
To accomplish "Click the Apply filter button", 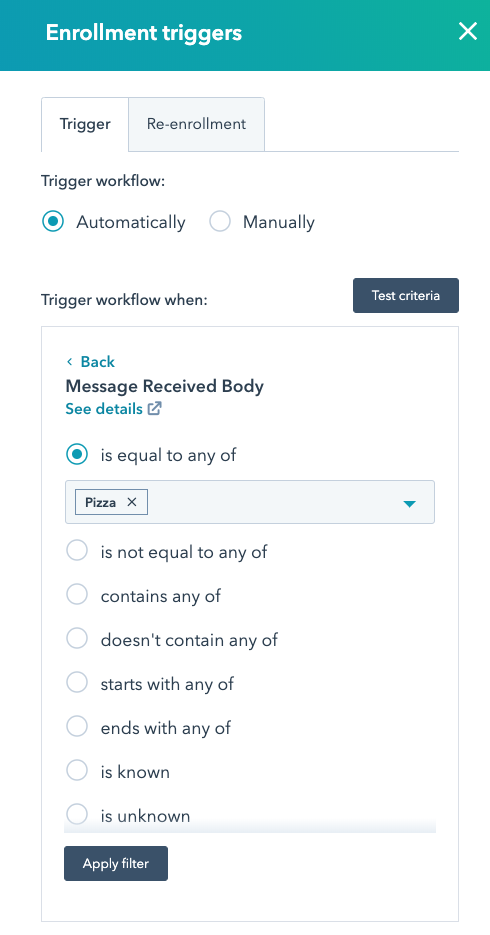I will click(x=116, y=863).
